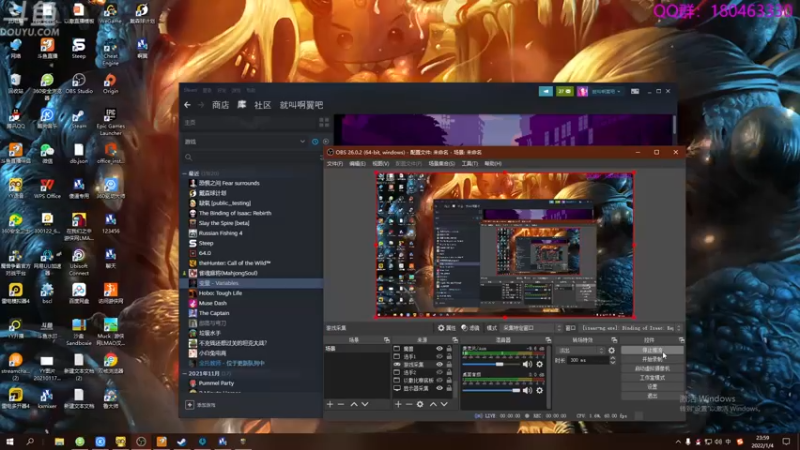Image resolution: width=800 pixels, height=450 pixels.
Task: Open OBS 场景集合(S) menu
Action: [x=442, y=164]
